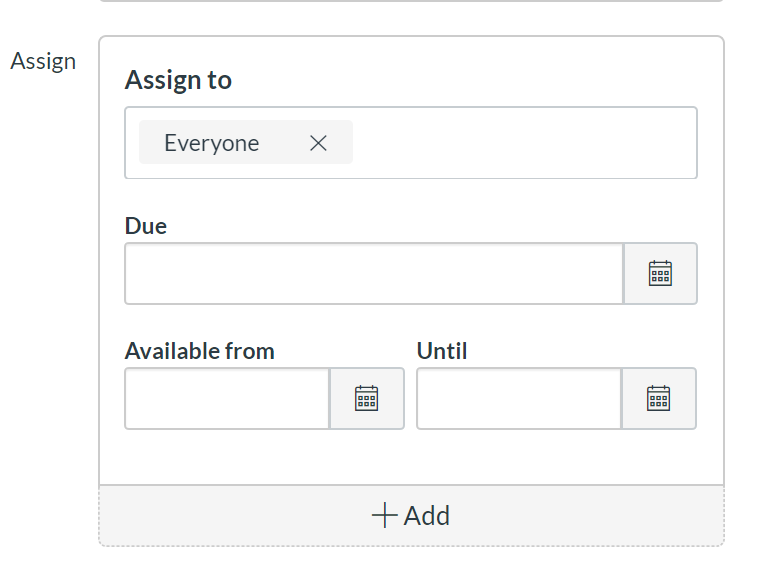765x583 pixels.
Task: Click the Due field label
Action: 146,226
